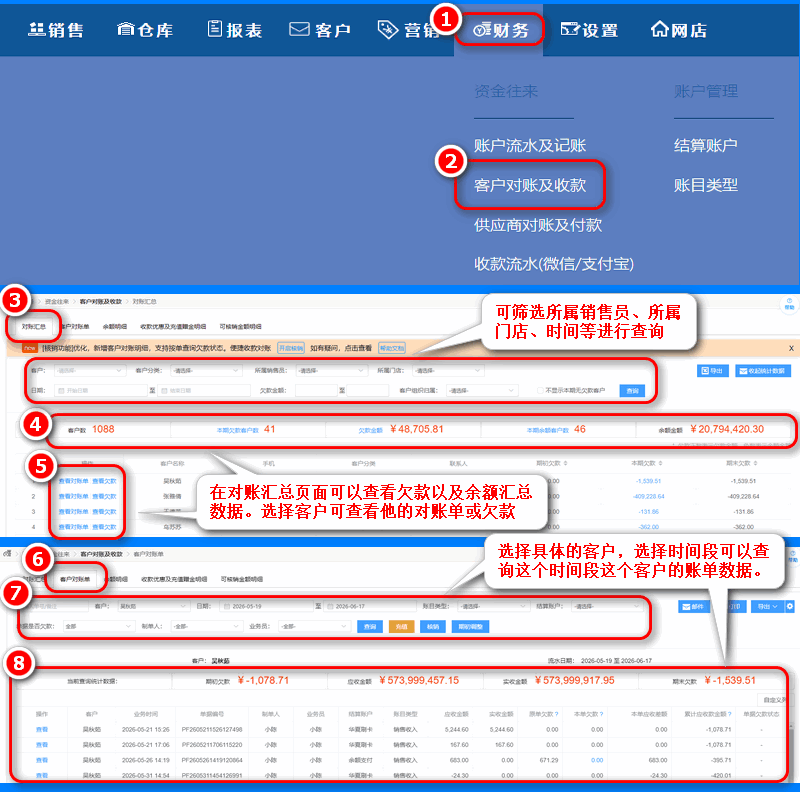Viewport: 800px width, 792px height.
Task: Select 账户流水及记账 menu item
Action: 530,146
